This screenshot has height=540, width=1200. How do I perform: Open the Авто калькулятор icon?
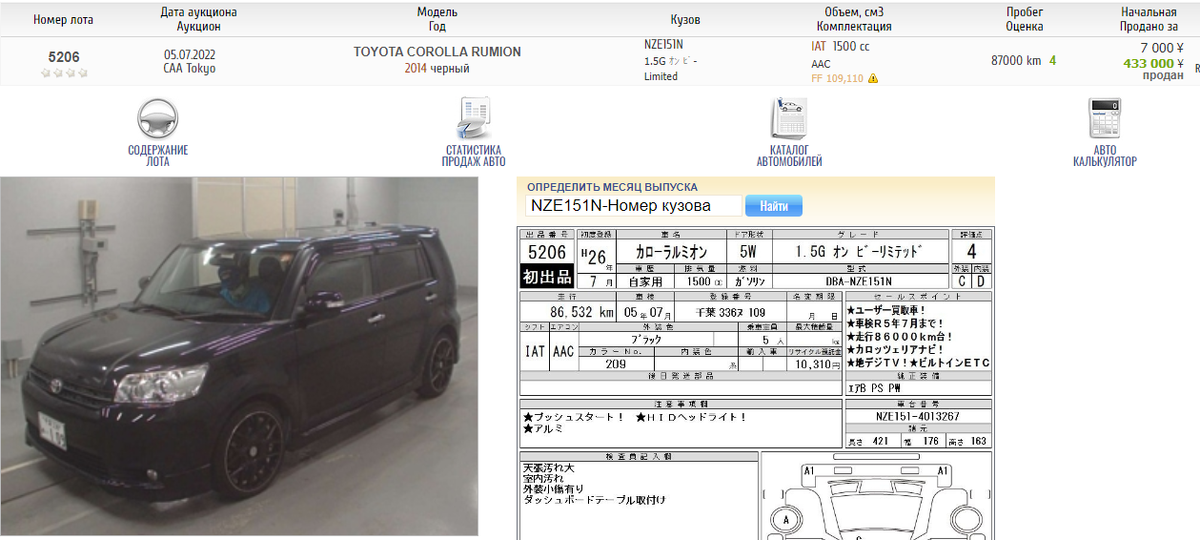(1104, 119)
